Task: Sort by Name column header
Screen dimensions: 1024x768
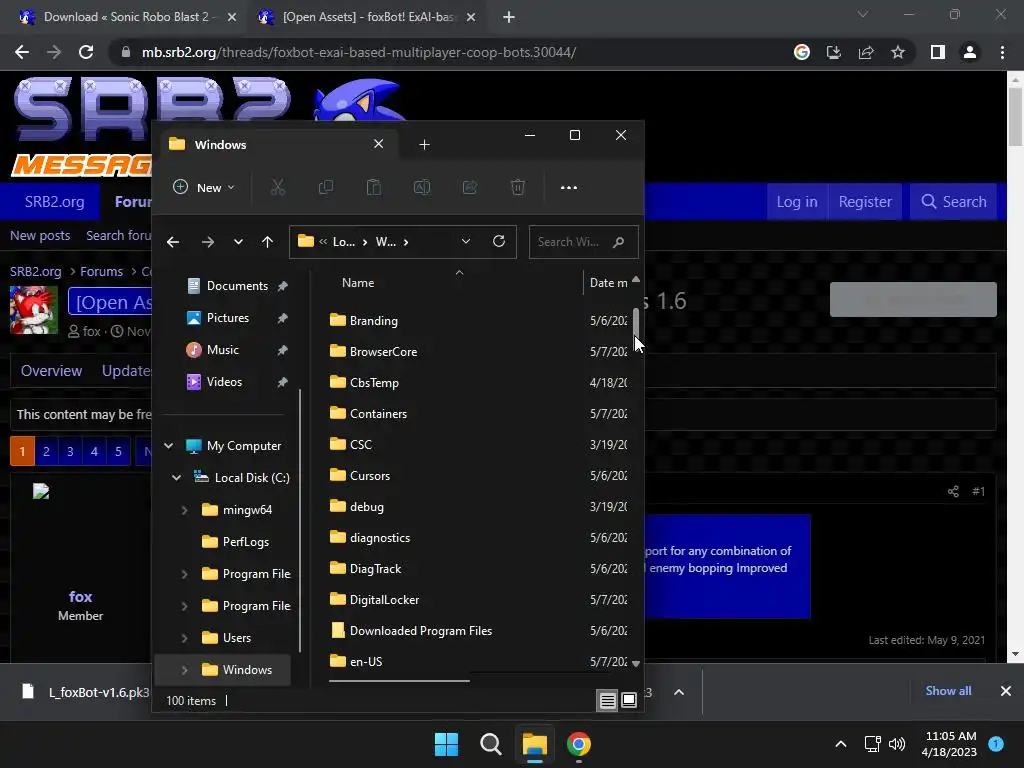Action: [x=358, y=283]
